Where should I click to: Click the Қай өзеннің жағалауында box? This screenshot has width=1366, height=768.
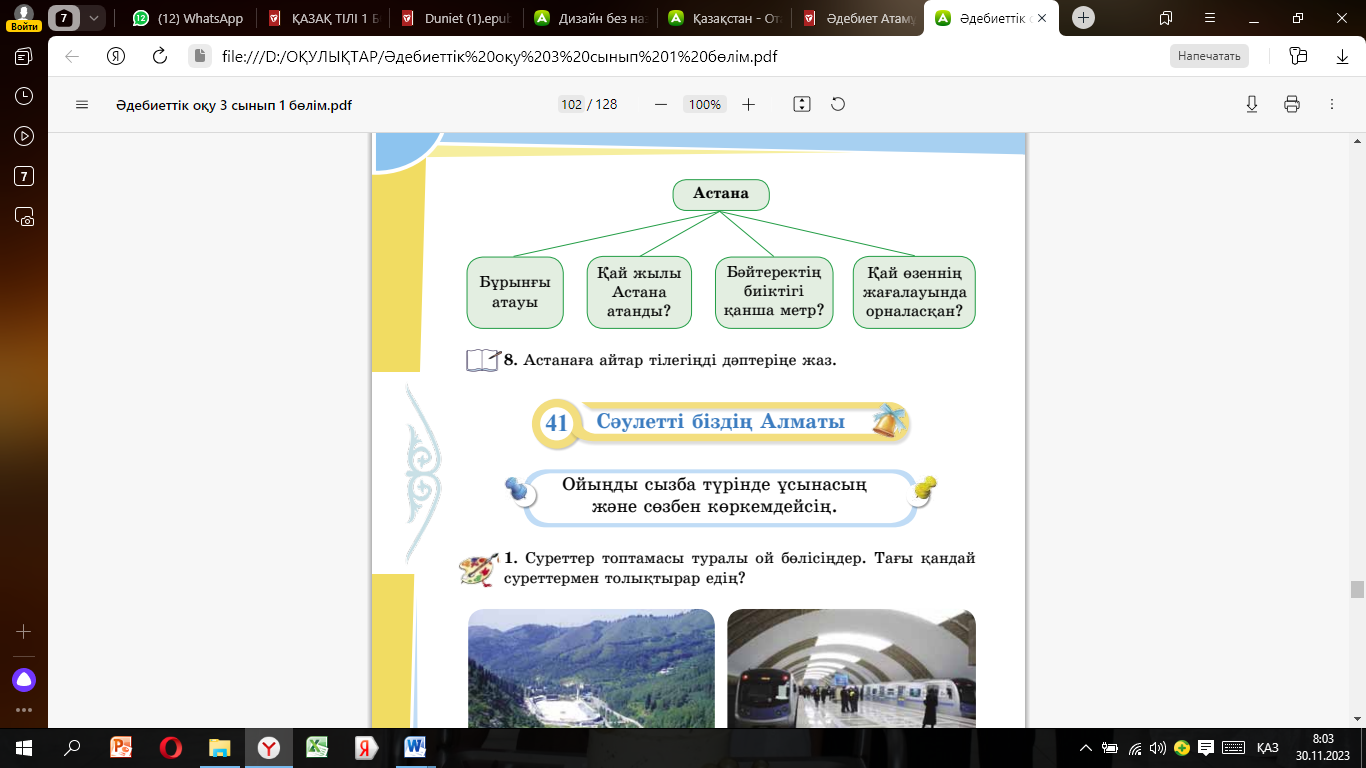coord(914,293)
